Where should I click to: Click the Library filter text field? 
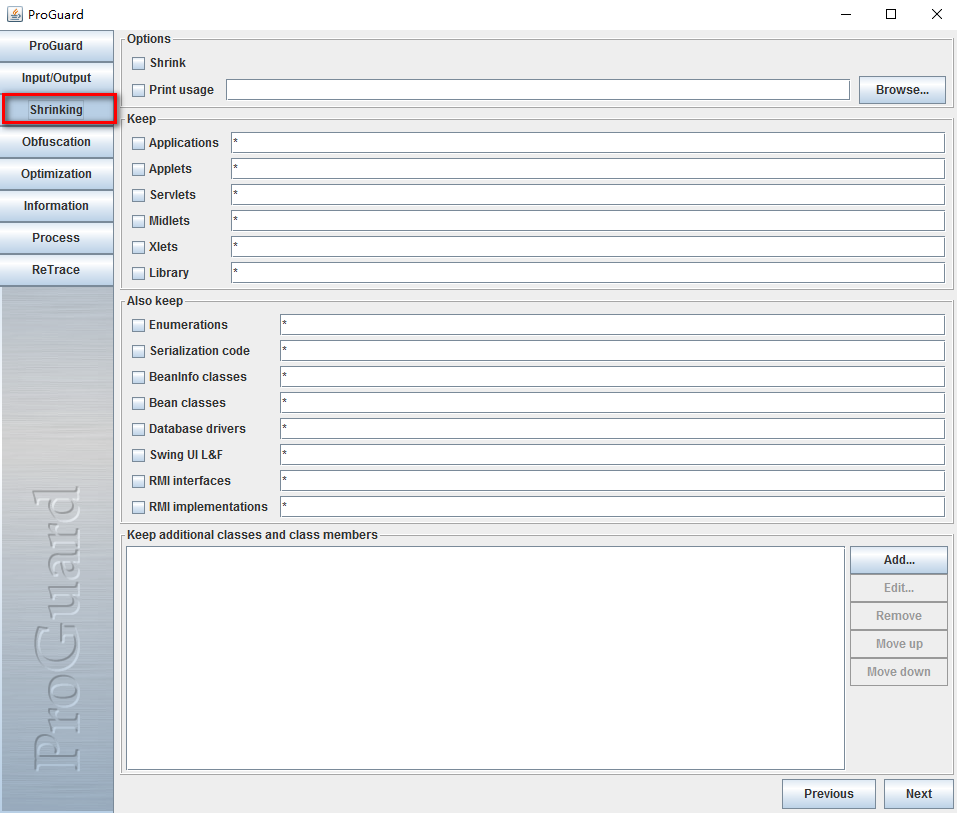point(588,273)
